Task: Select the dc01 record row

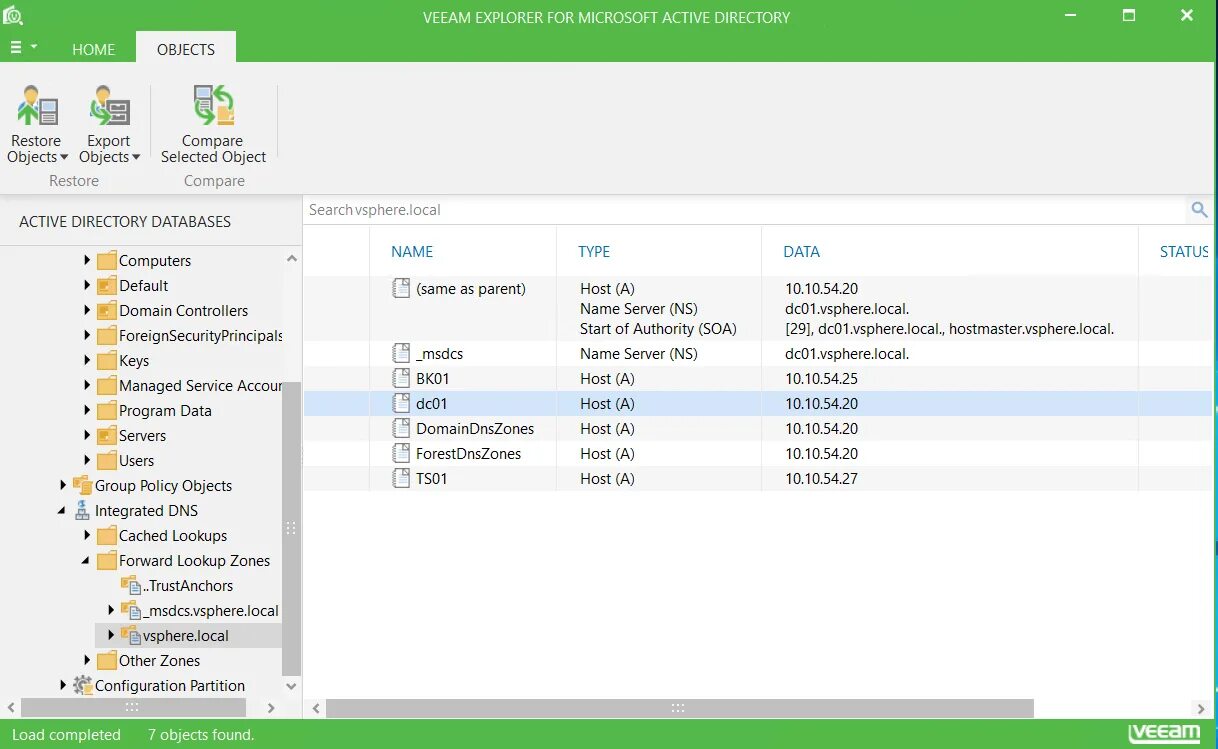Action: (757, 403)
